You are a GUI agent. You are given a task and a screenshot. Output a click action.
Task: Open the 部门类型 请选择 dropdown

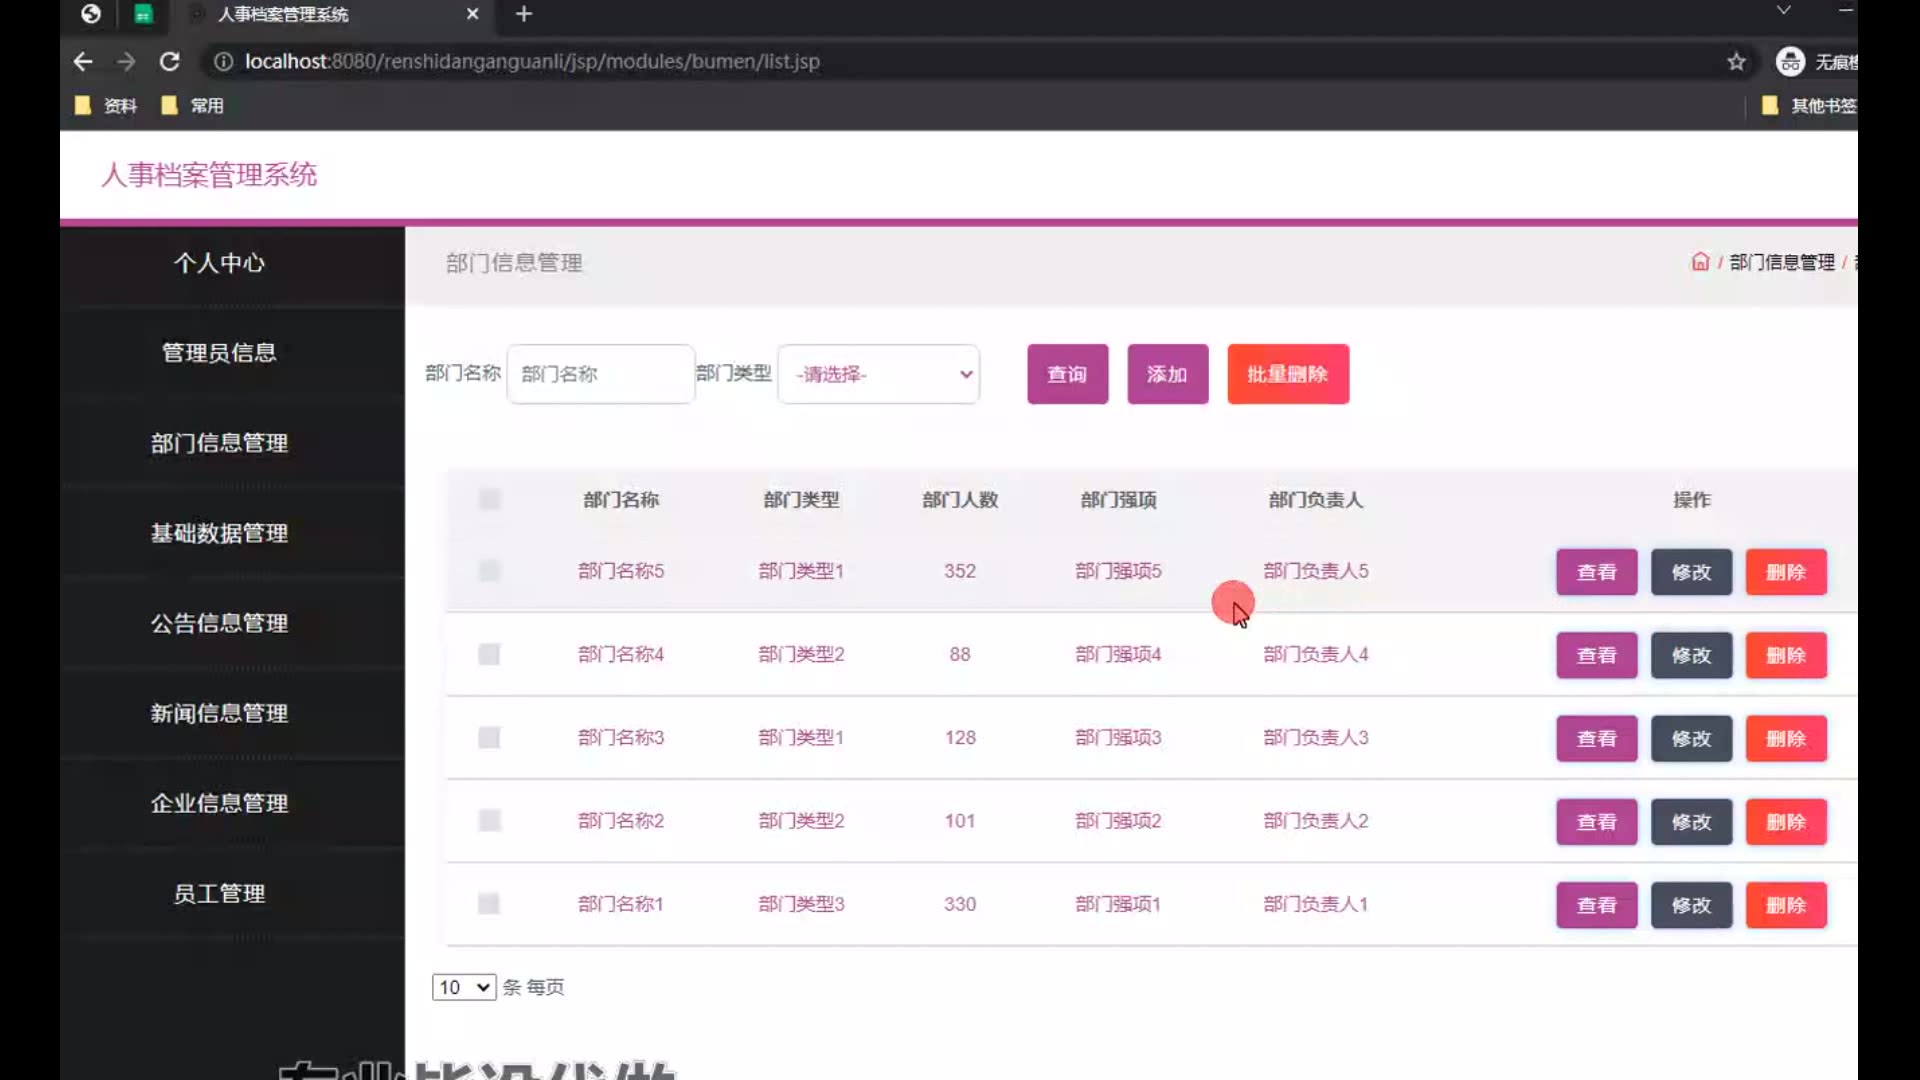click(x=878, y=374)
